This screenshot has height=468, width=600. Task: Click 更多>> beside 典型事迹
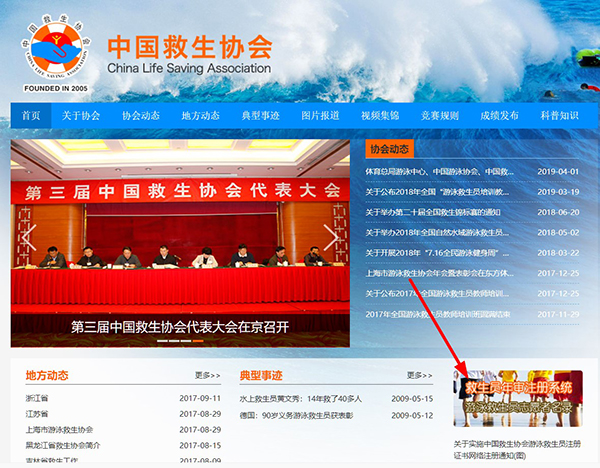click(420, 375)
